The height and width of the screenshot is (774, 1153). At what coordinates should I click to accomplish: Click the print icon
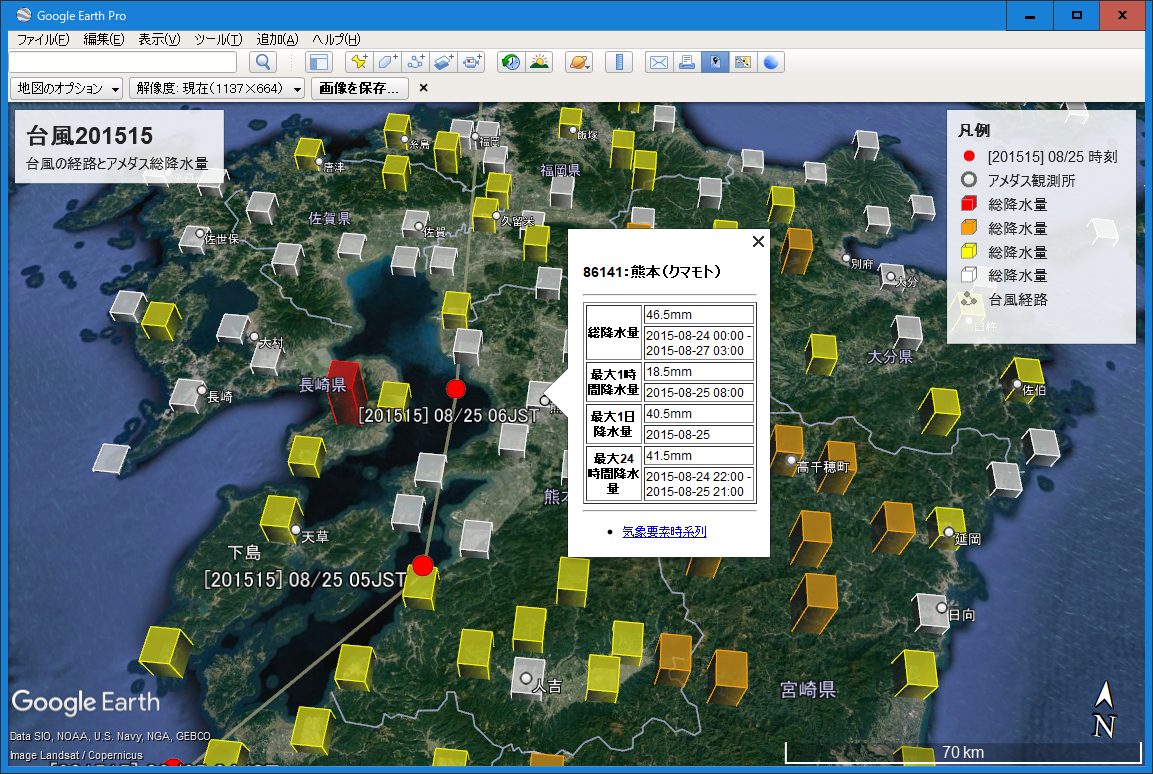click(687, 62)
